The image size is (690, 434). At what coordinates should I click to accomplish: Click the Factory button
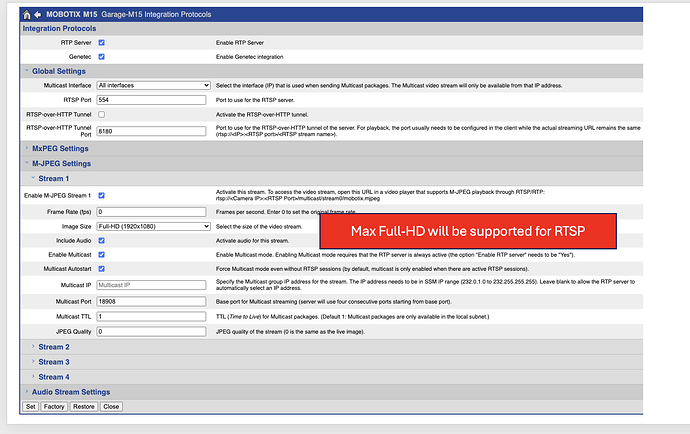[54, 407]
